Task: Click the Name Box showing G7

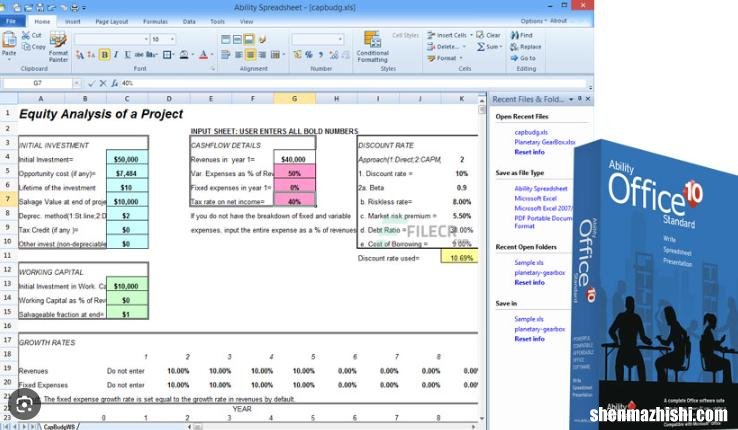Action: tap(37, 83)
